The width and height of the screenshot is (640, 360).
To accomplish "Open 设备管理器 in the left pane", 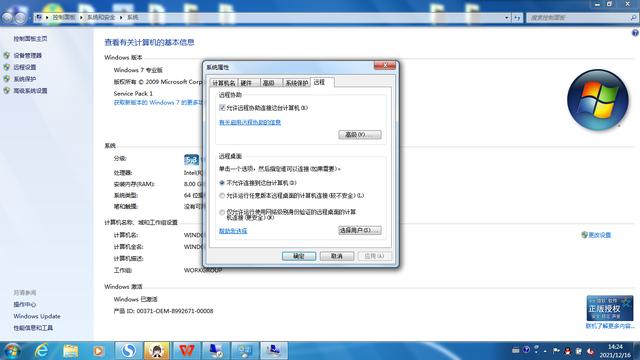I will (x=27, y=56).
